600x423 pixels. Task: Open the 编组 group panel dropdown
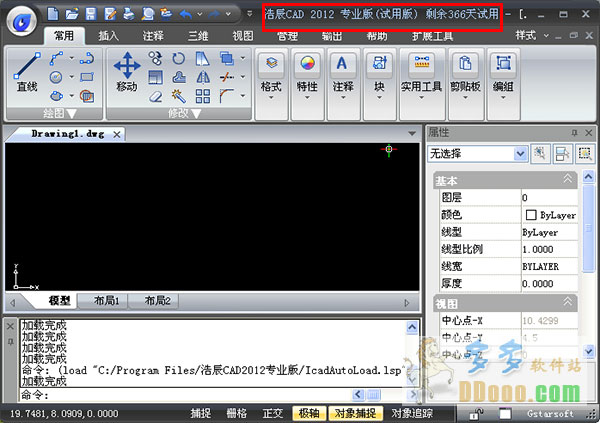pos(503,98)
